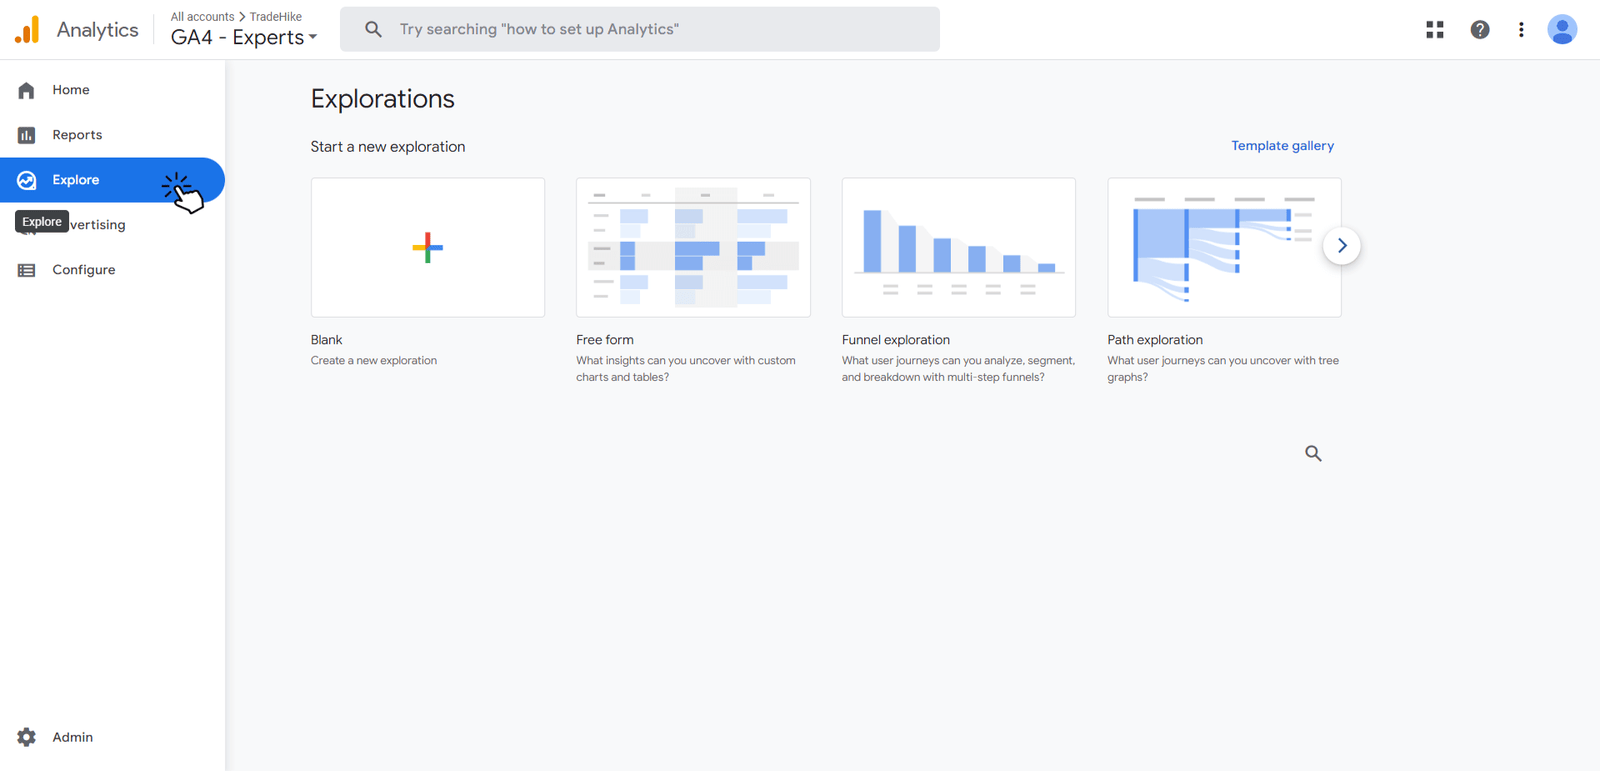The image size is (1600, 771).
Task: Open the Reports section
Action: 77,134
